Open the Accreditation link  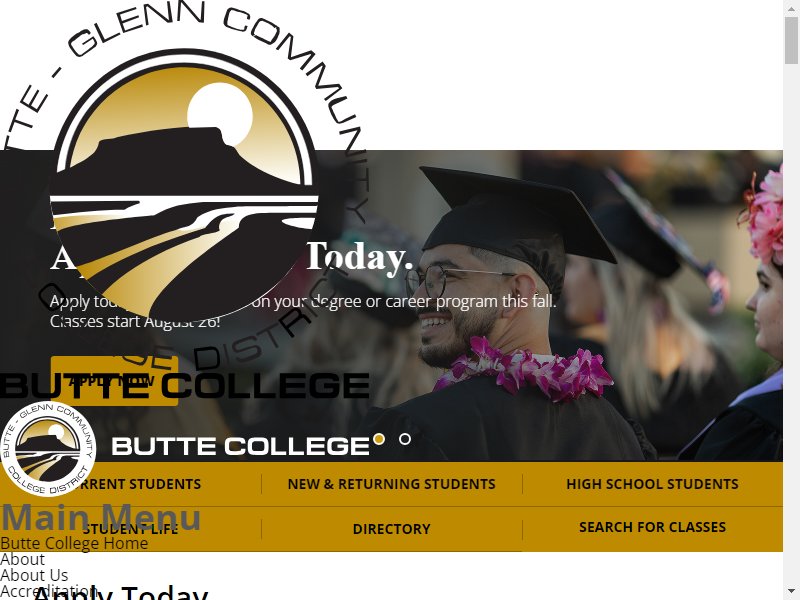[x=48, y=592]
